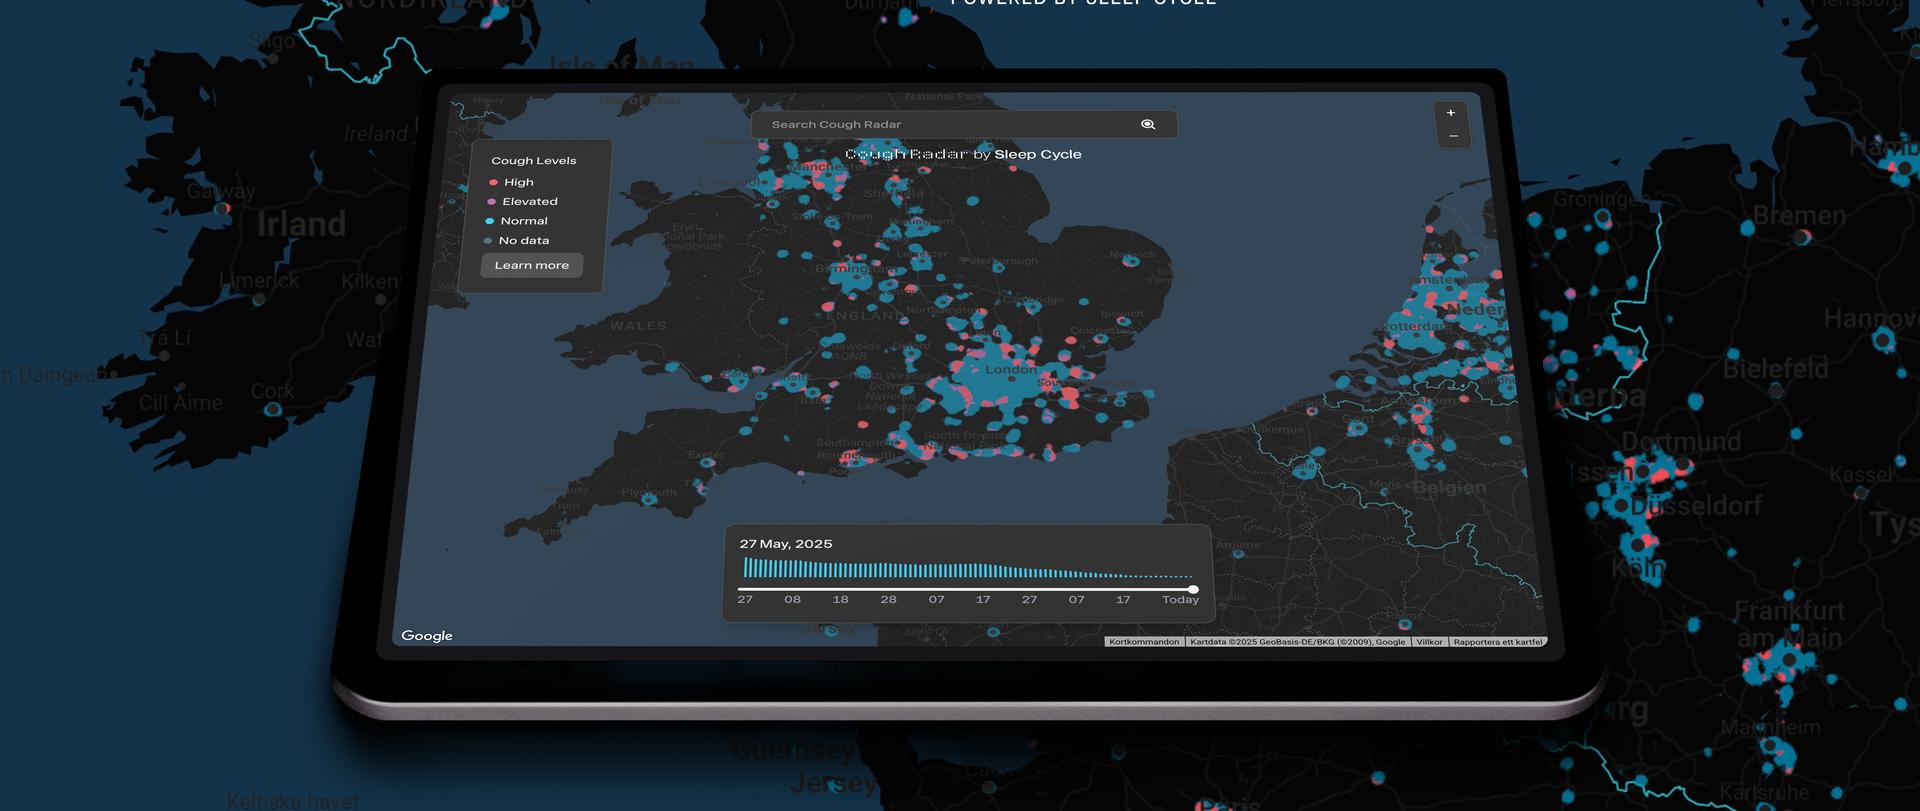Focus the Search Cough Radar field
Screen dimensions: 1920x811
[940, 125]
